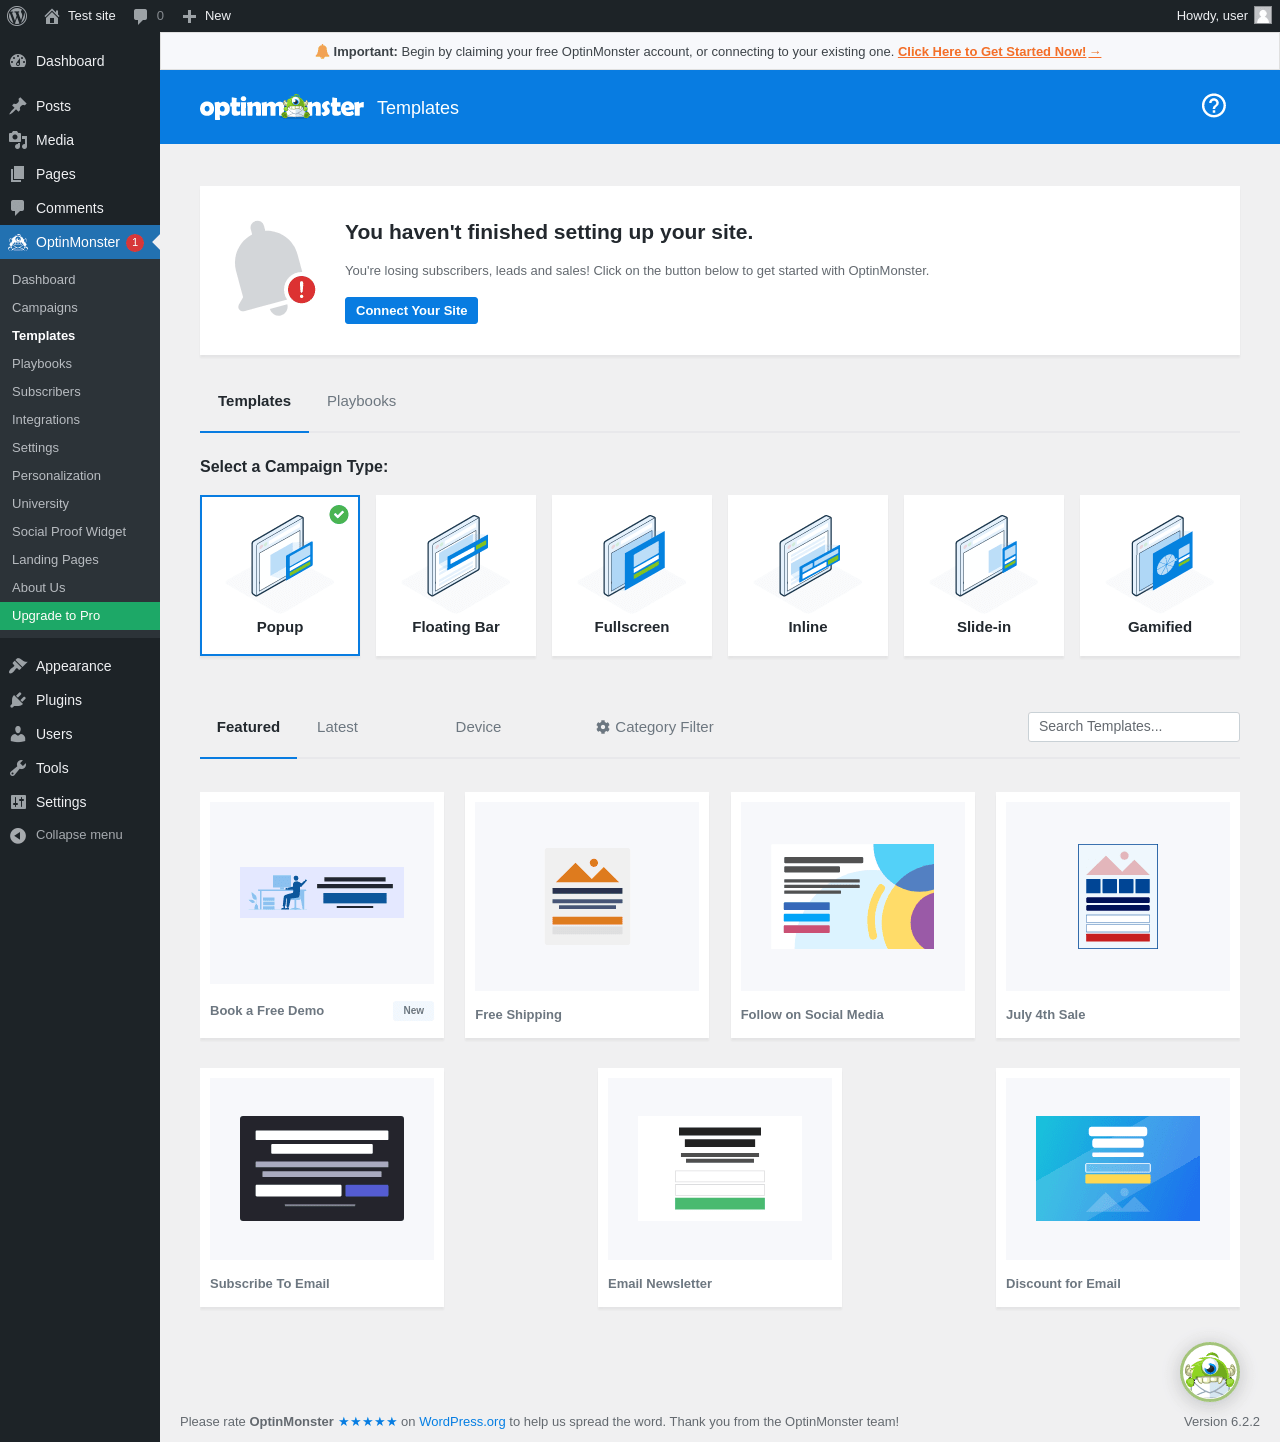
Task: Choose the Book a Free Demo template
Action: click(x=322, y=915)
